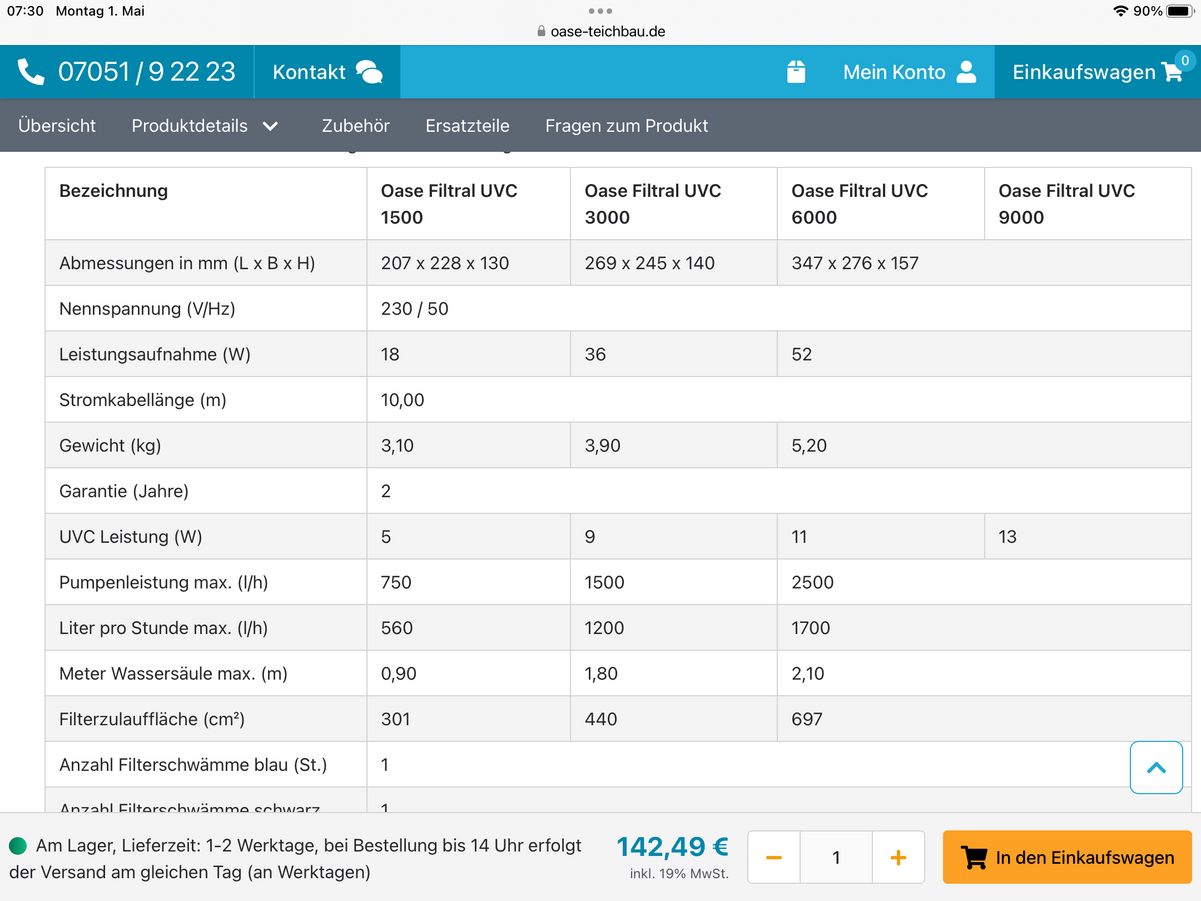Click the Leistungsaufnahme (W) row label
1201x901 pixels.
[x=154, y=354]
